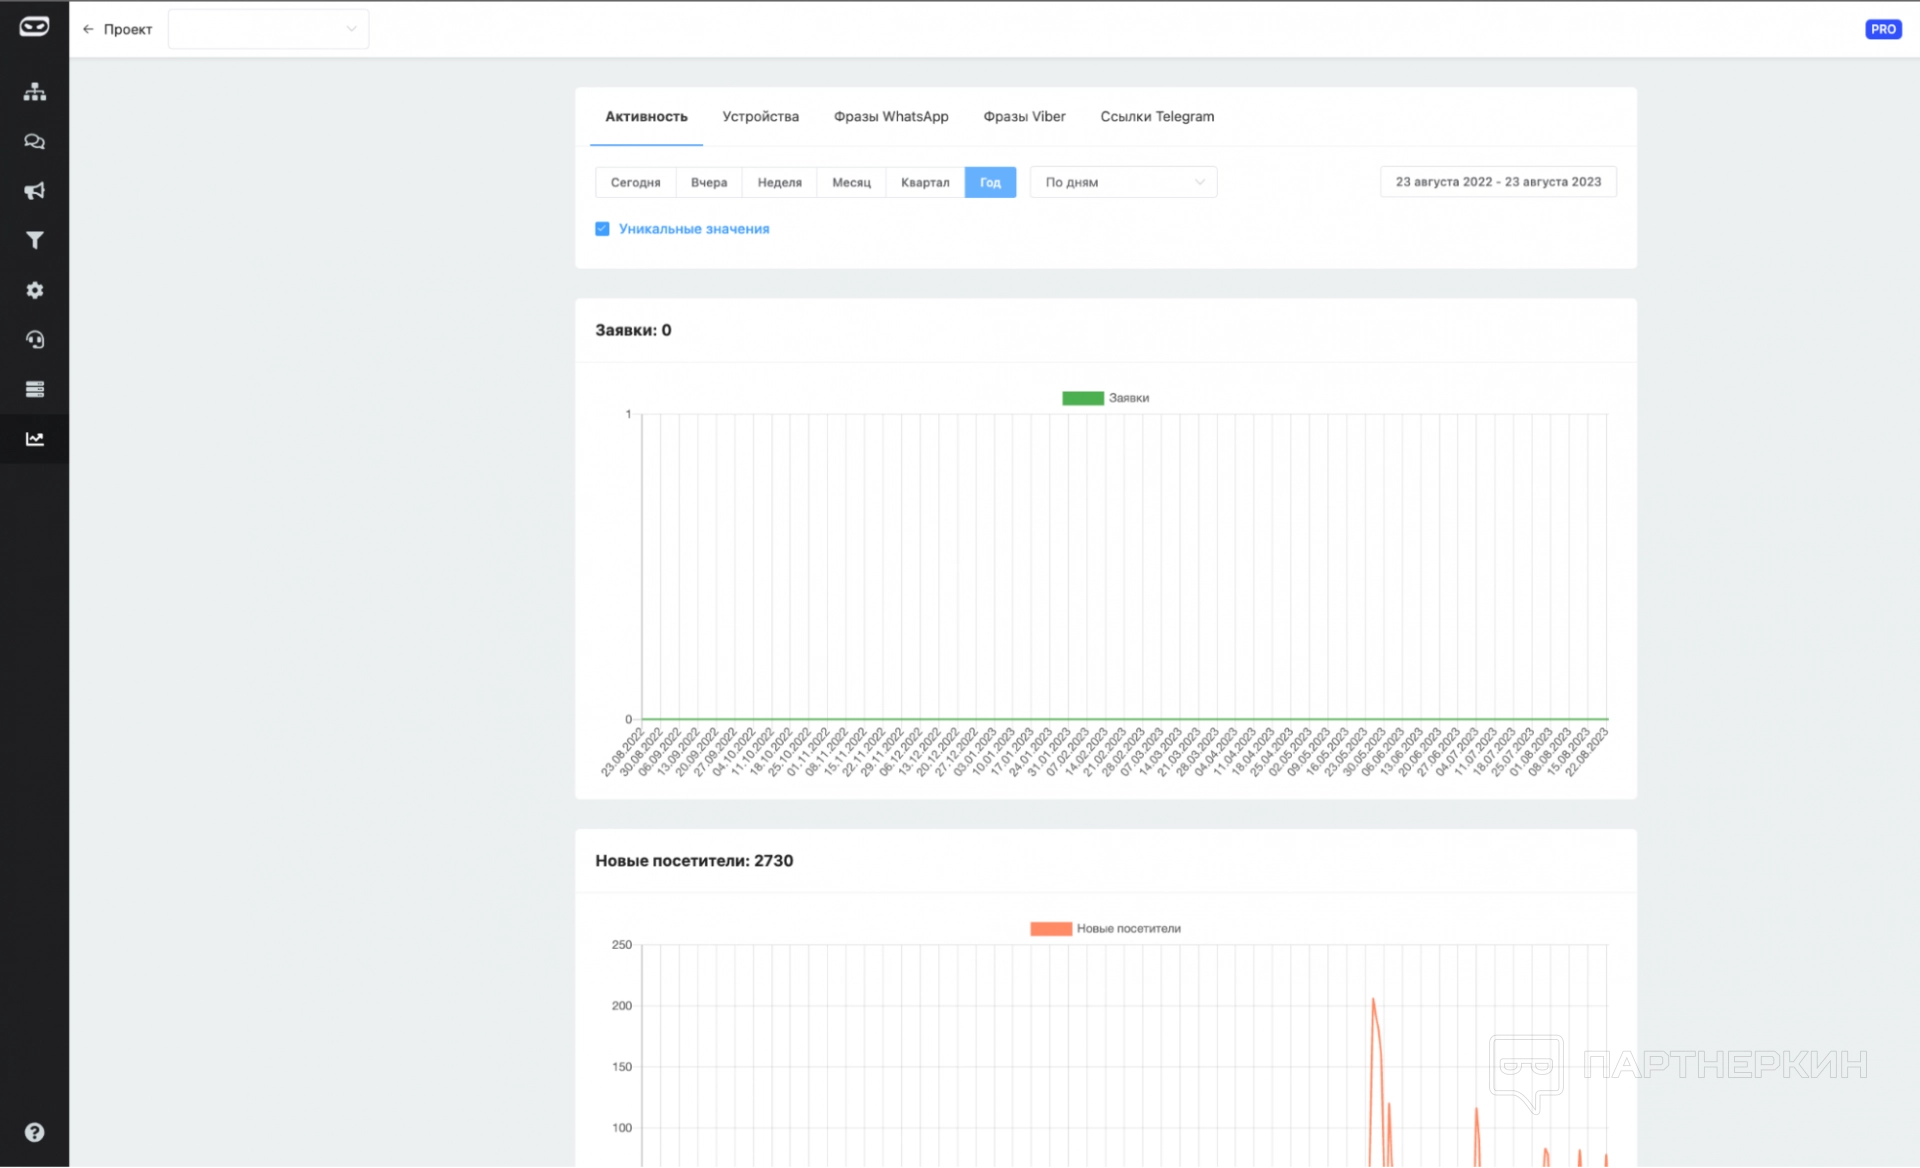
Task: Open the headset support sidebar icon
Action: tap(35, 340)
